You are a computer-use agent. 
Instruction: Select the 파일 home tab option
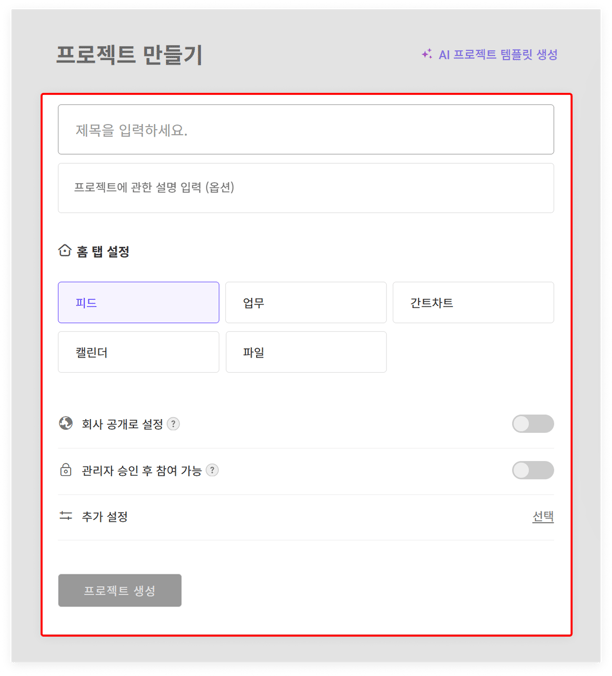[x=305, y=353]
